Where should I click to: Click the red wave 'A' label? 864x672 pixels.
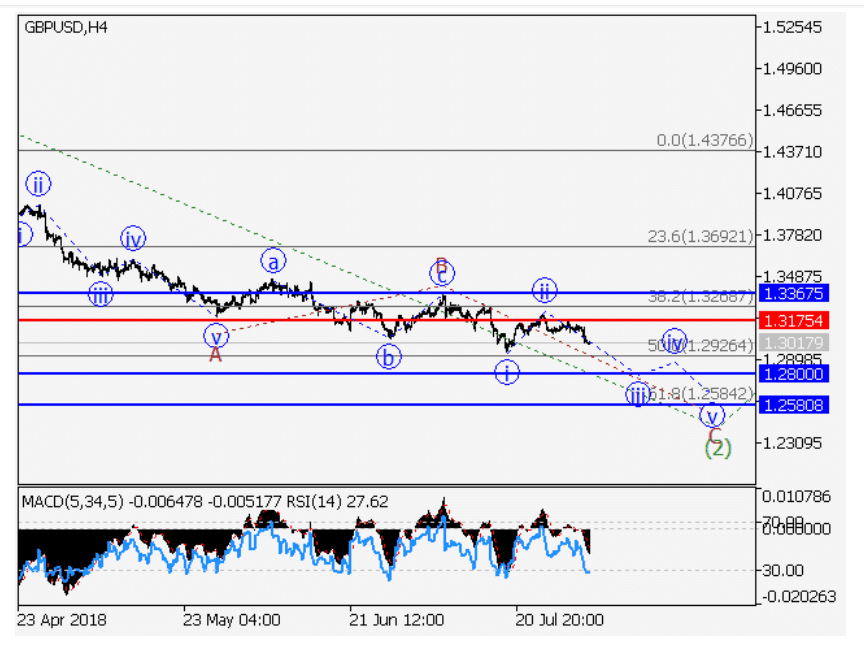[x=215, y=354]
